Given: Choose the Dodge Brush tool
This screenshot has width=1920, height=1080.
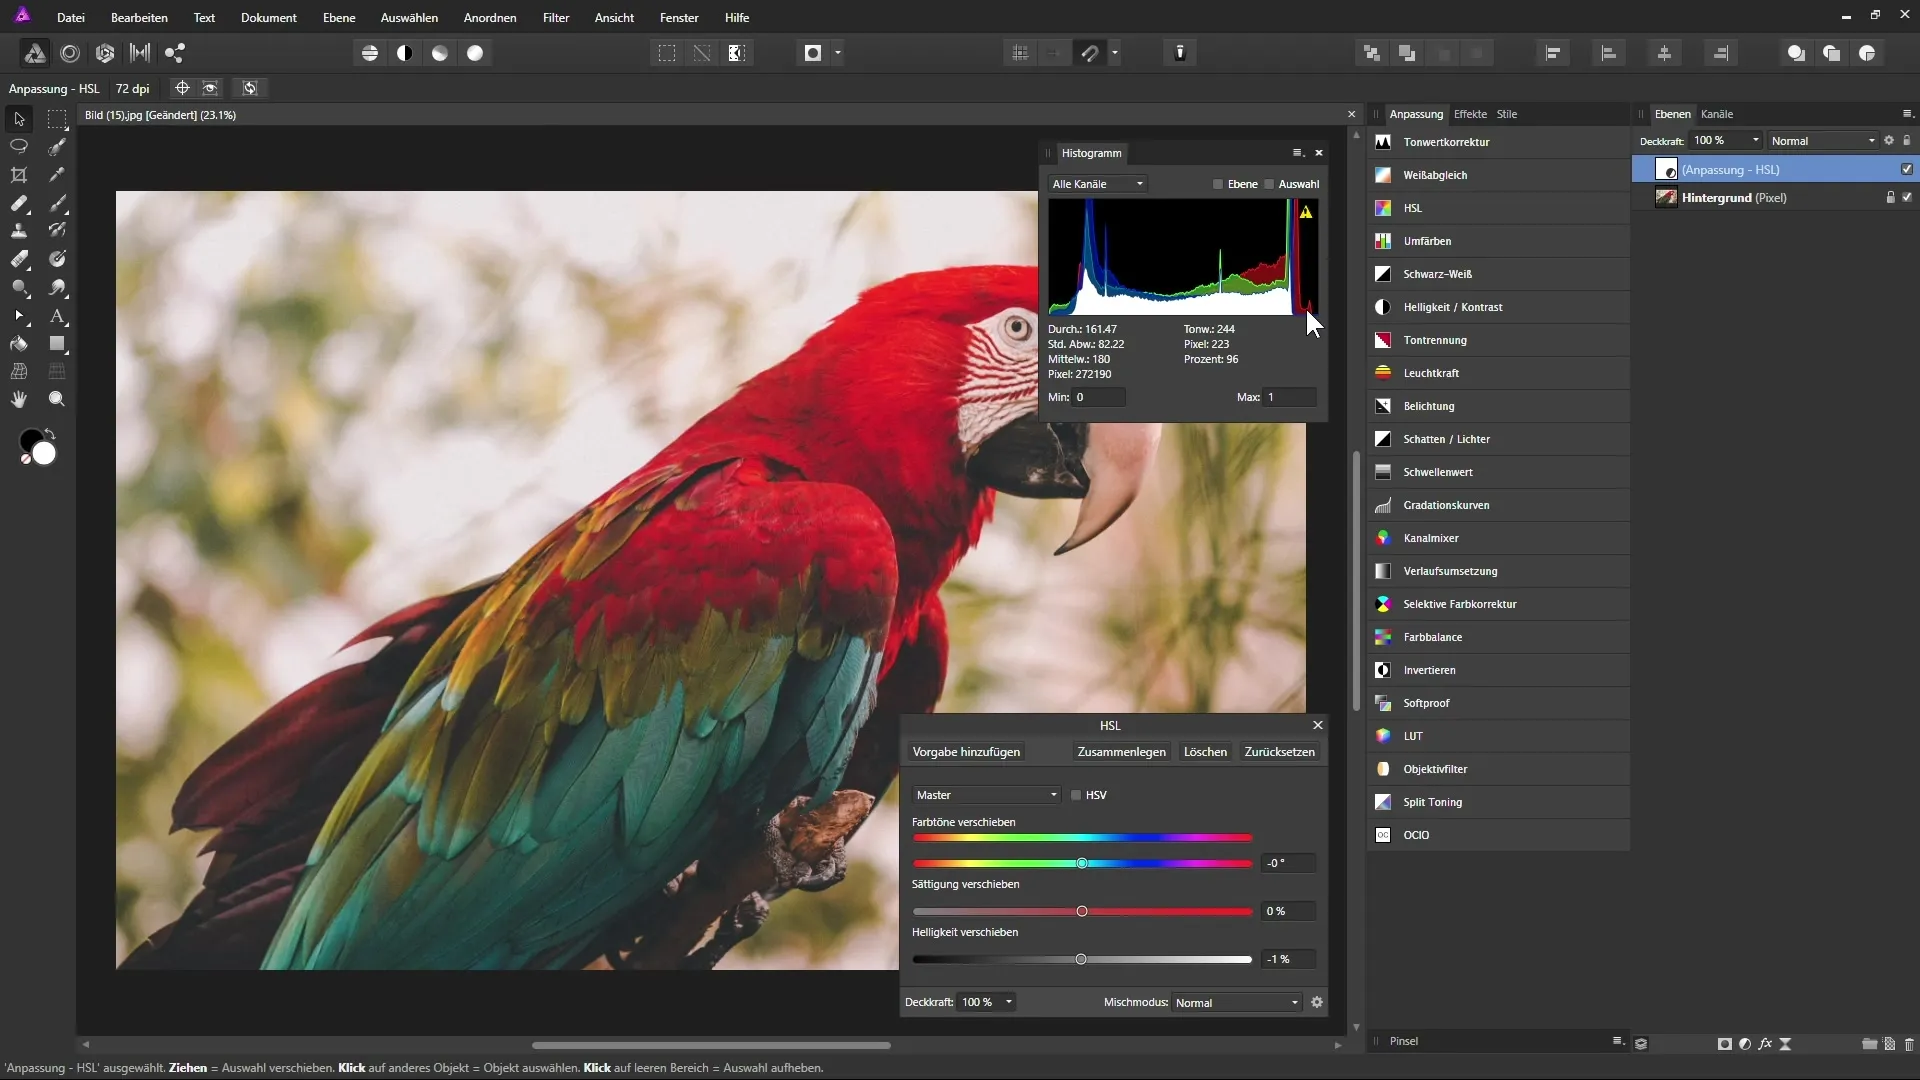Looking at the screenshot, I should [x=19, y=287].
